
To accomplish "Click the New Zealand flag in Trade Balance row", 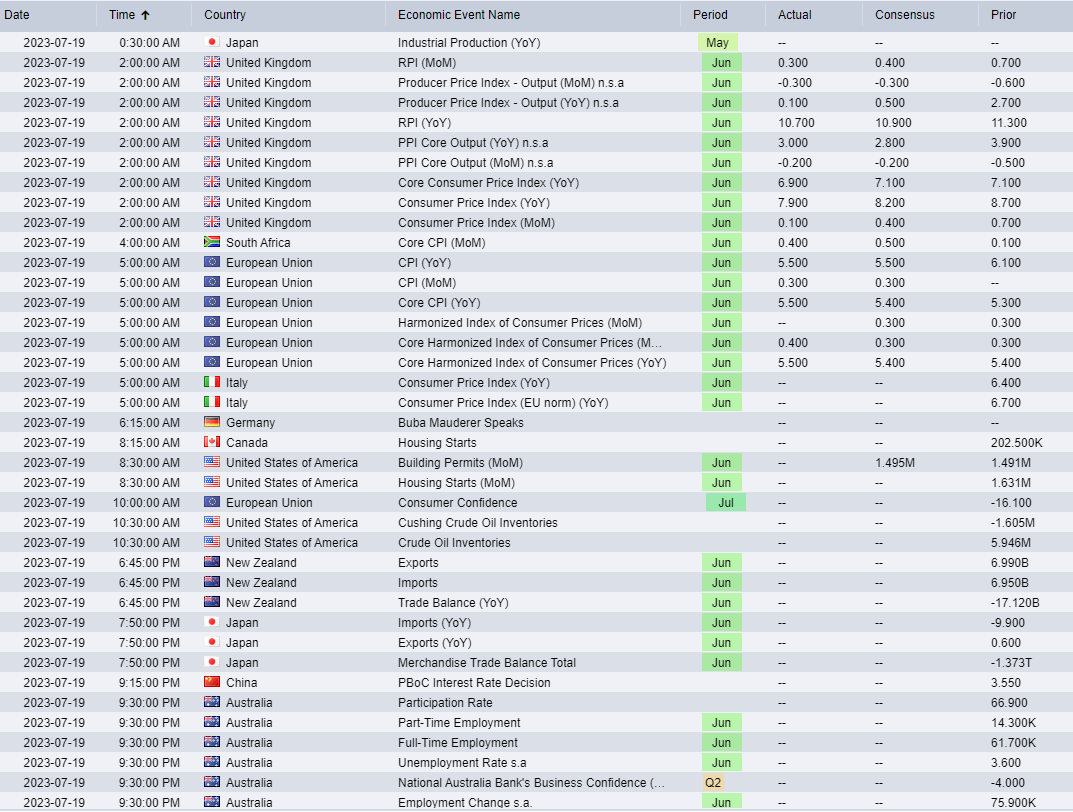I will click(x=212, y=602).
